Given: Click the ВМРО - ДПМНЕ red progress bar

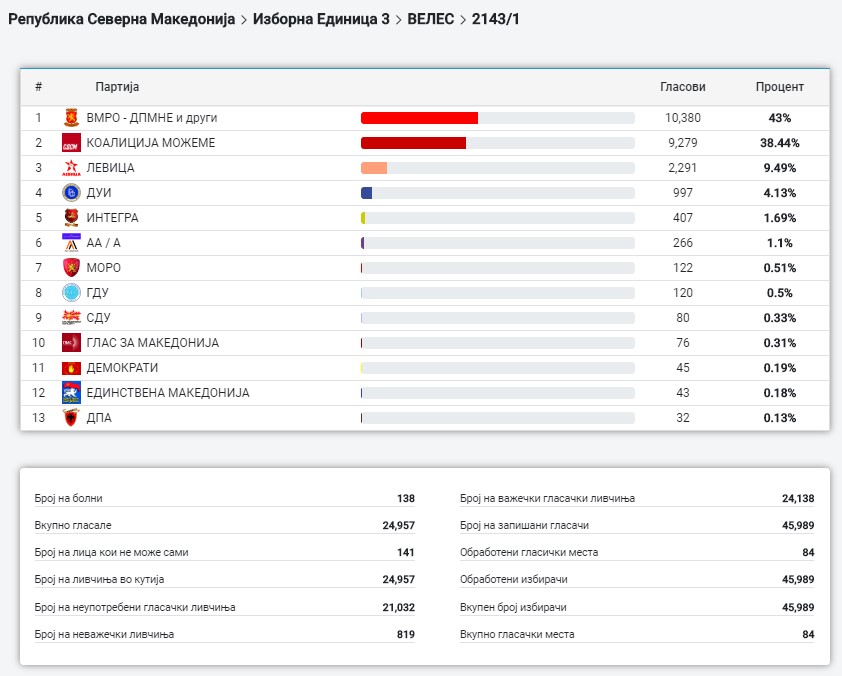Looking at the screenshot, I should [419, 118].
